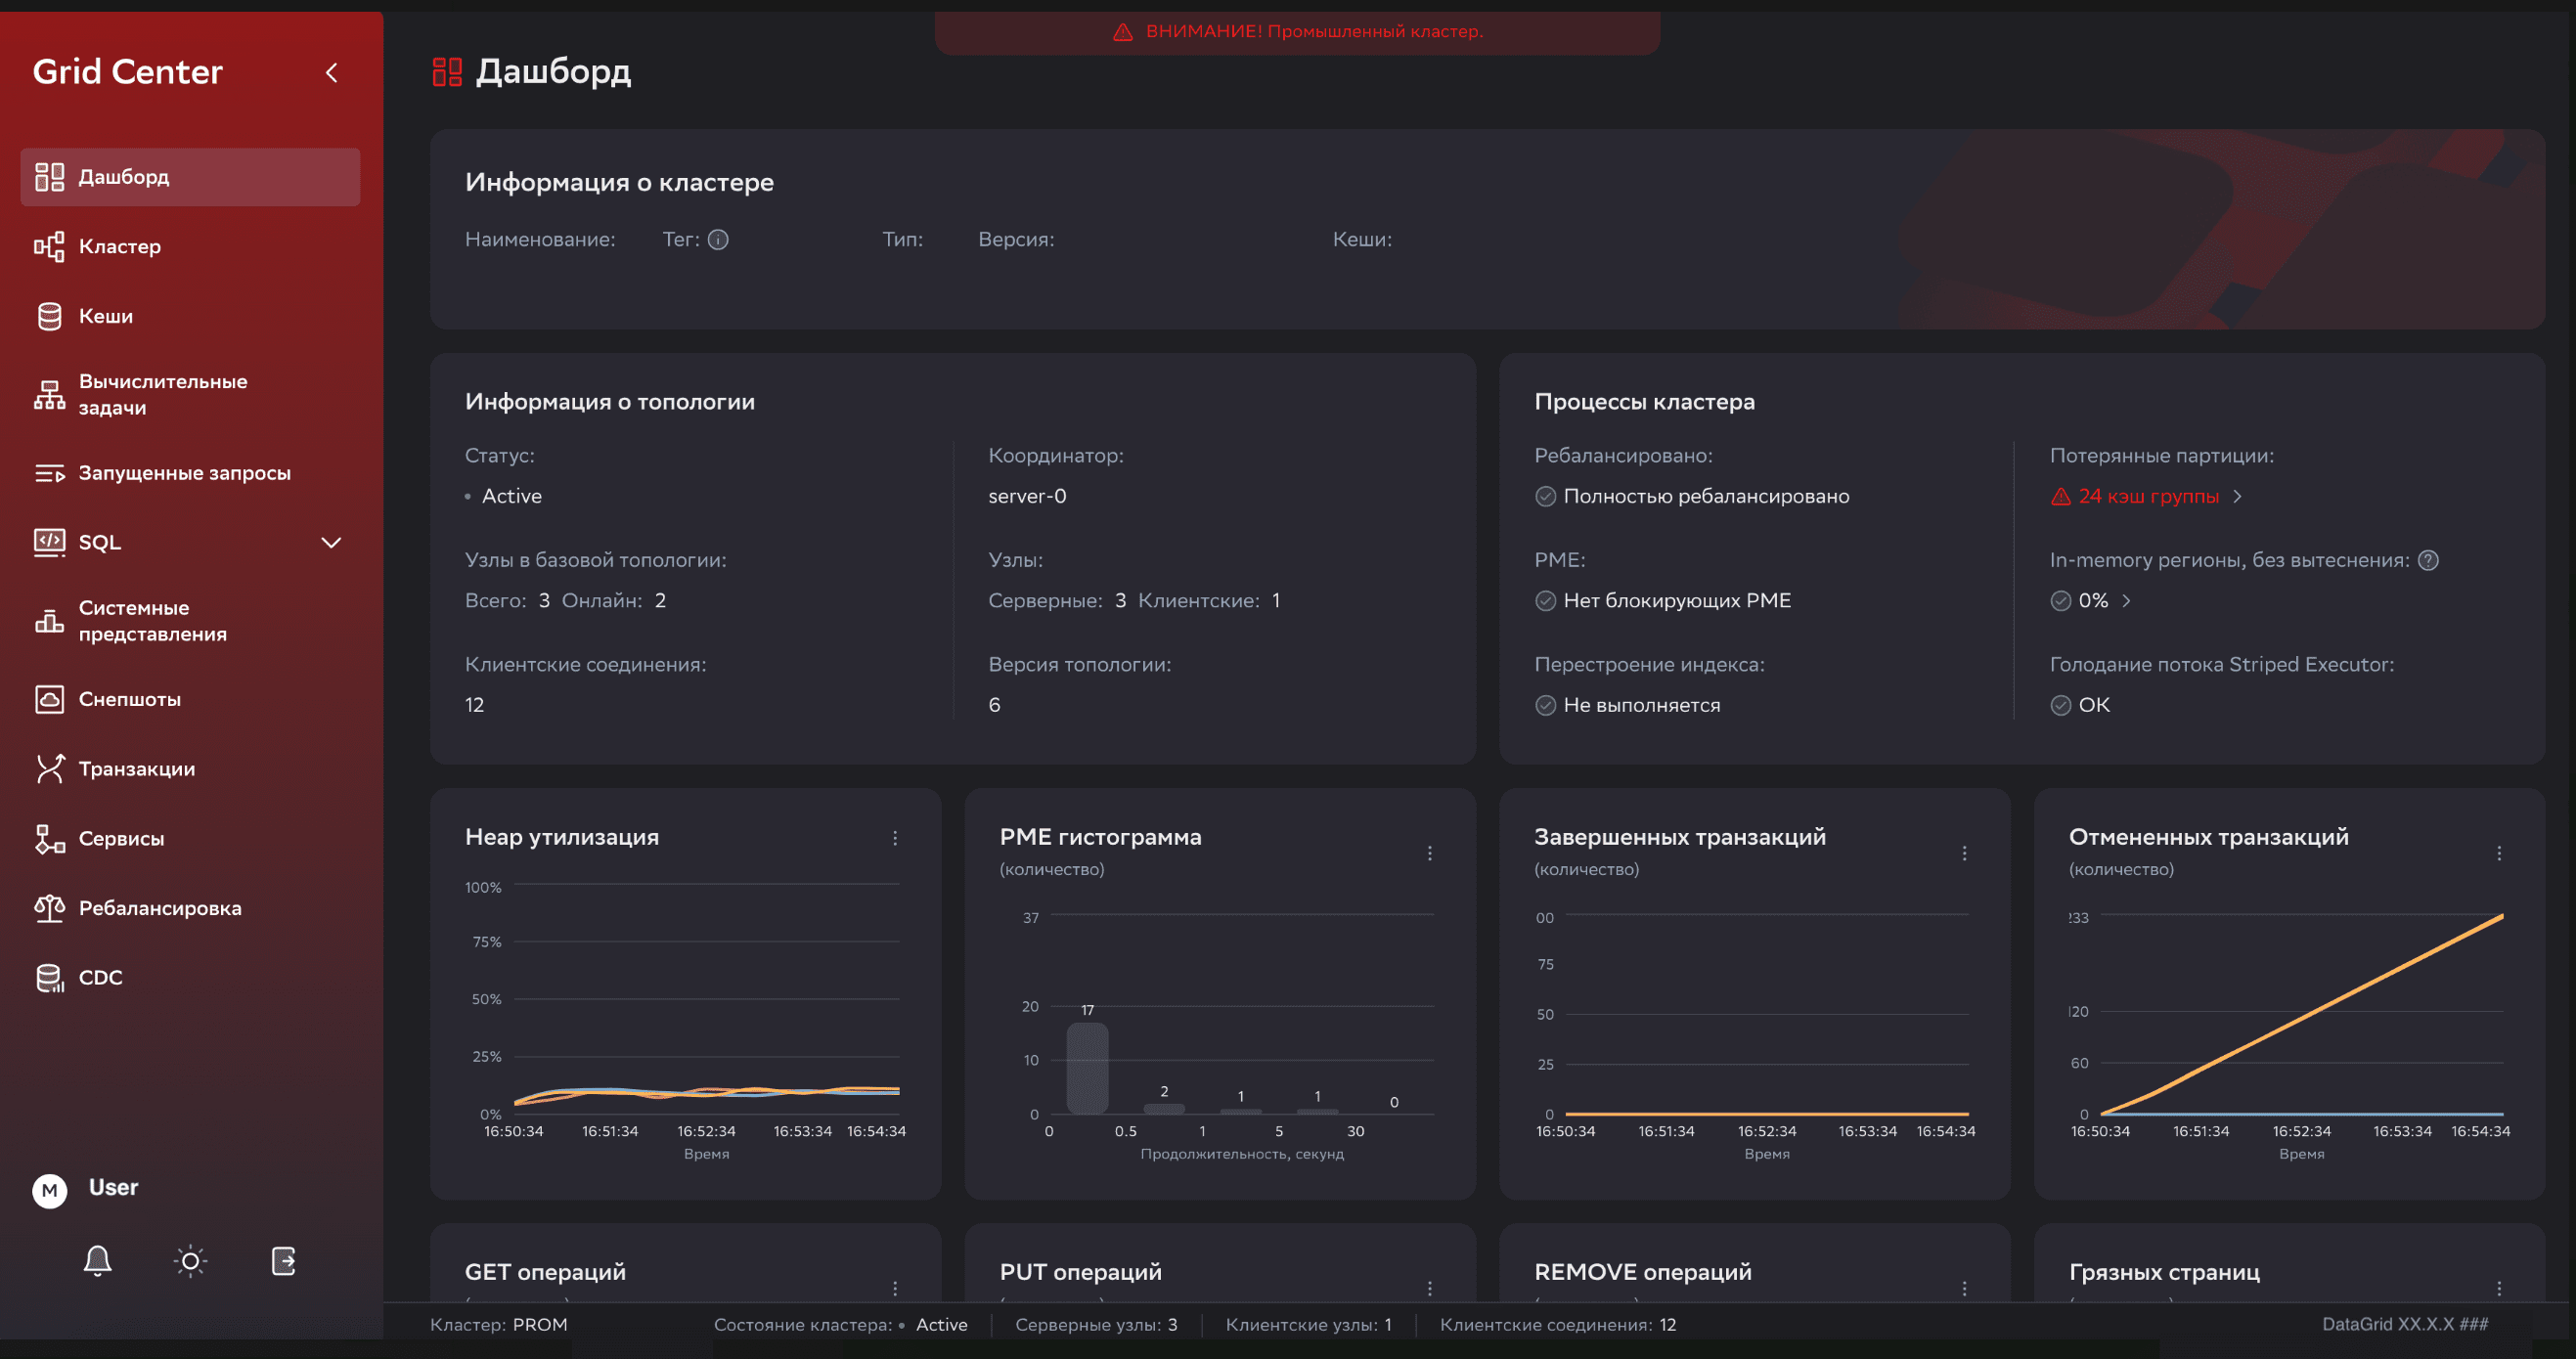Open the CDC page
This screenshot has height=1359, width=2576.
[x=100, y=977]
